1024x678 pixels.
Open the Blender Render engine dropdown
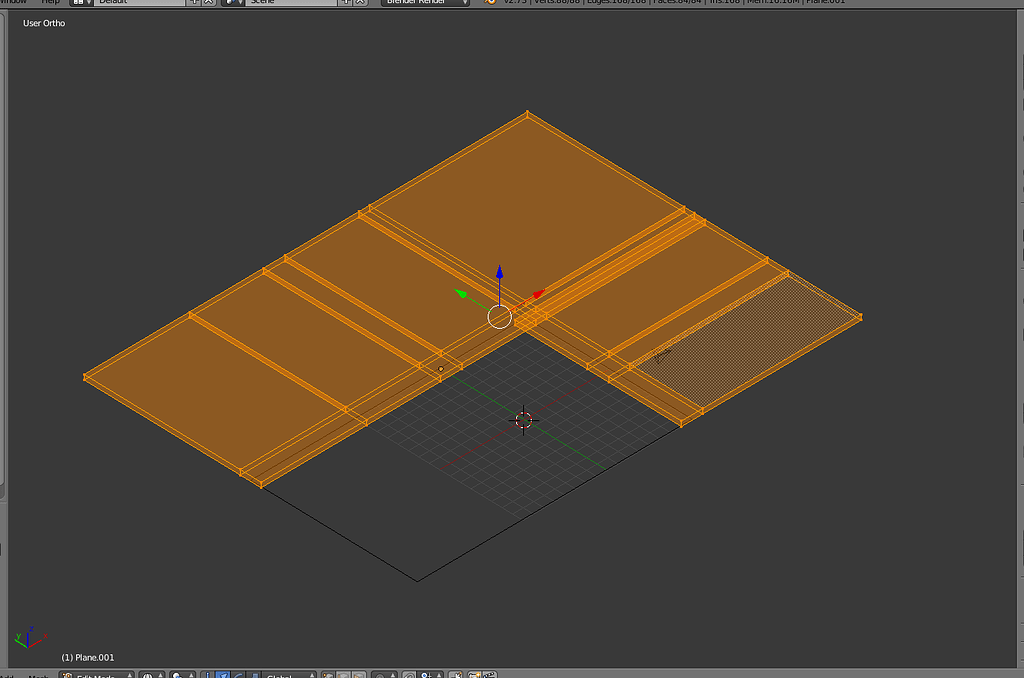pyautogui.click(x=425, y=3)
